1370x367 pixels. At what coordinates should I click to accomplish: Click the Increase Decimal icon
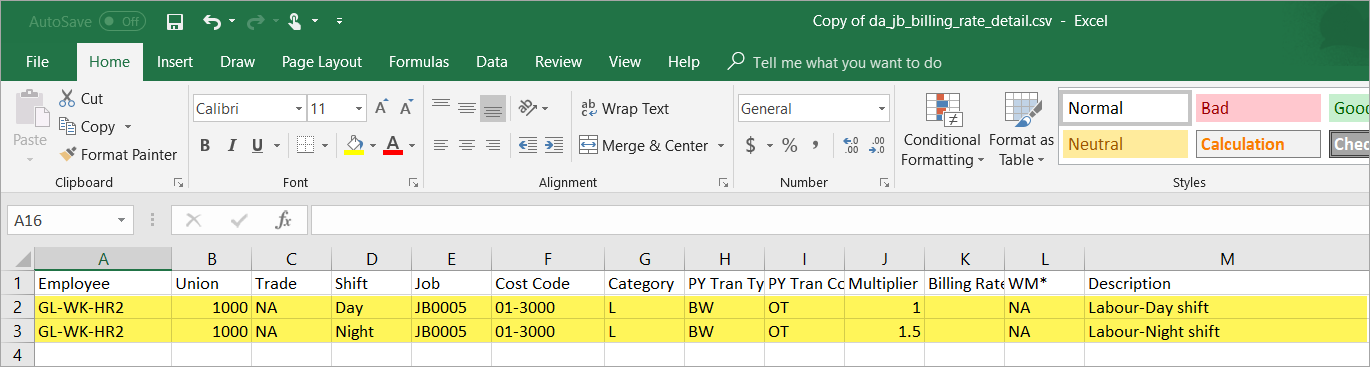pyautogui.click(x=851, y=146)
